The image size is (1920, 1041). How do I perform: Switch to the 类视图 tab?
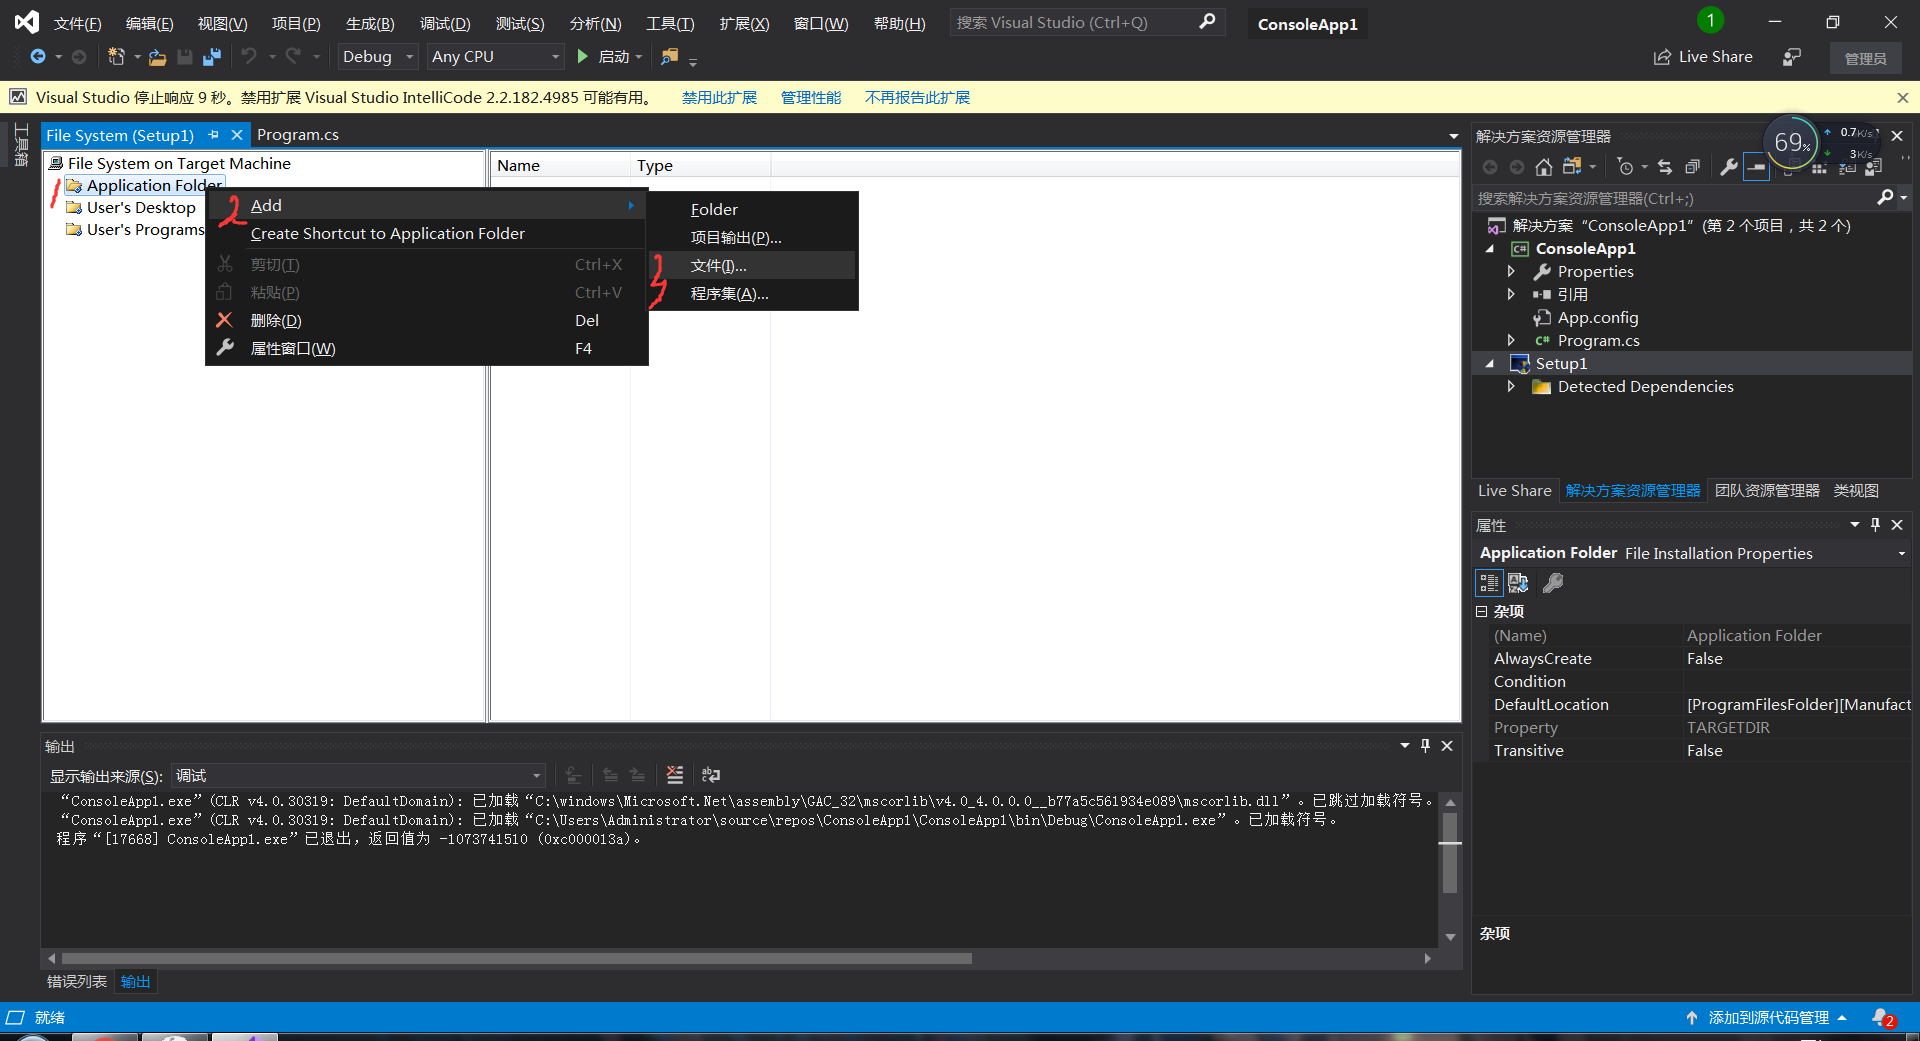click(1856, 490)
